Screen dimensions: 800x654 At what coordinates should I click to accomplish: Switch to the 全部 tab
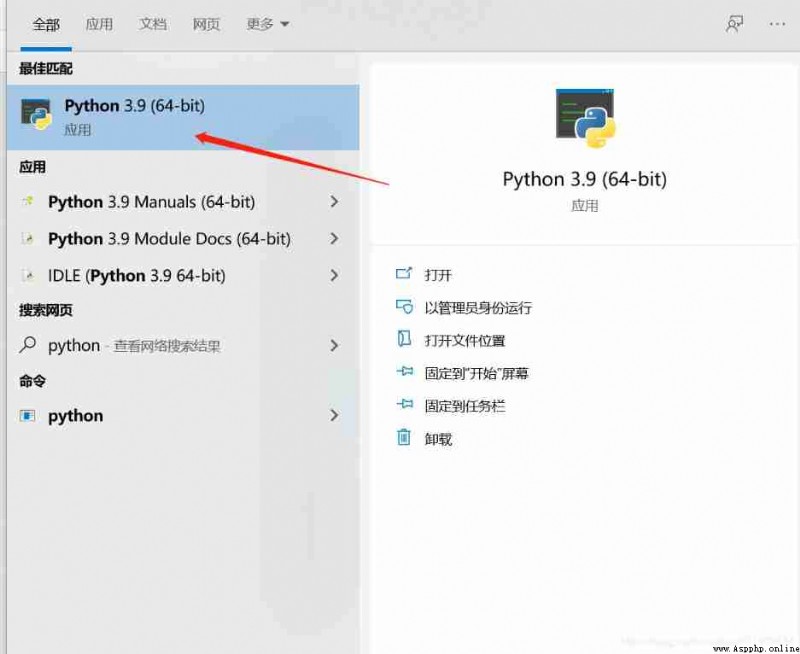tap(46, 24)
